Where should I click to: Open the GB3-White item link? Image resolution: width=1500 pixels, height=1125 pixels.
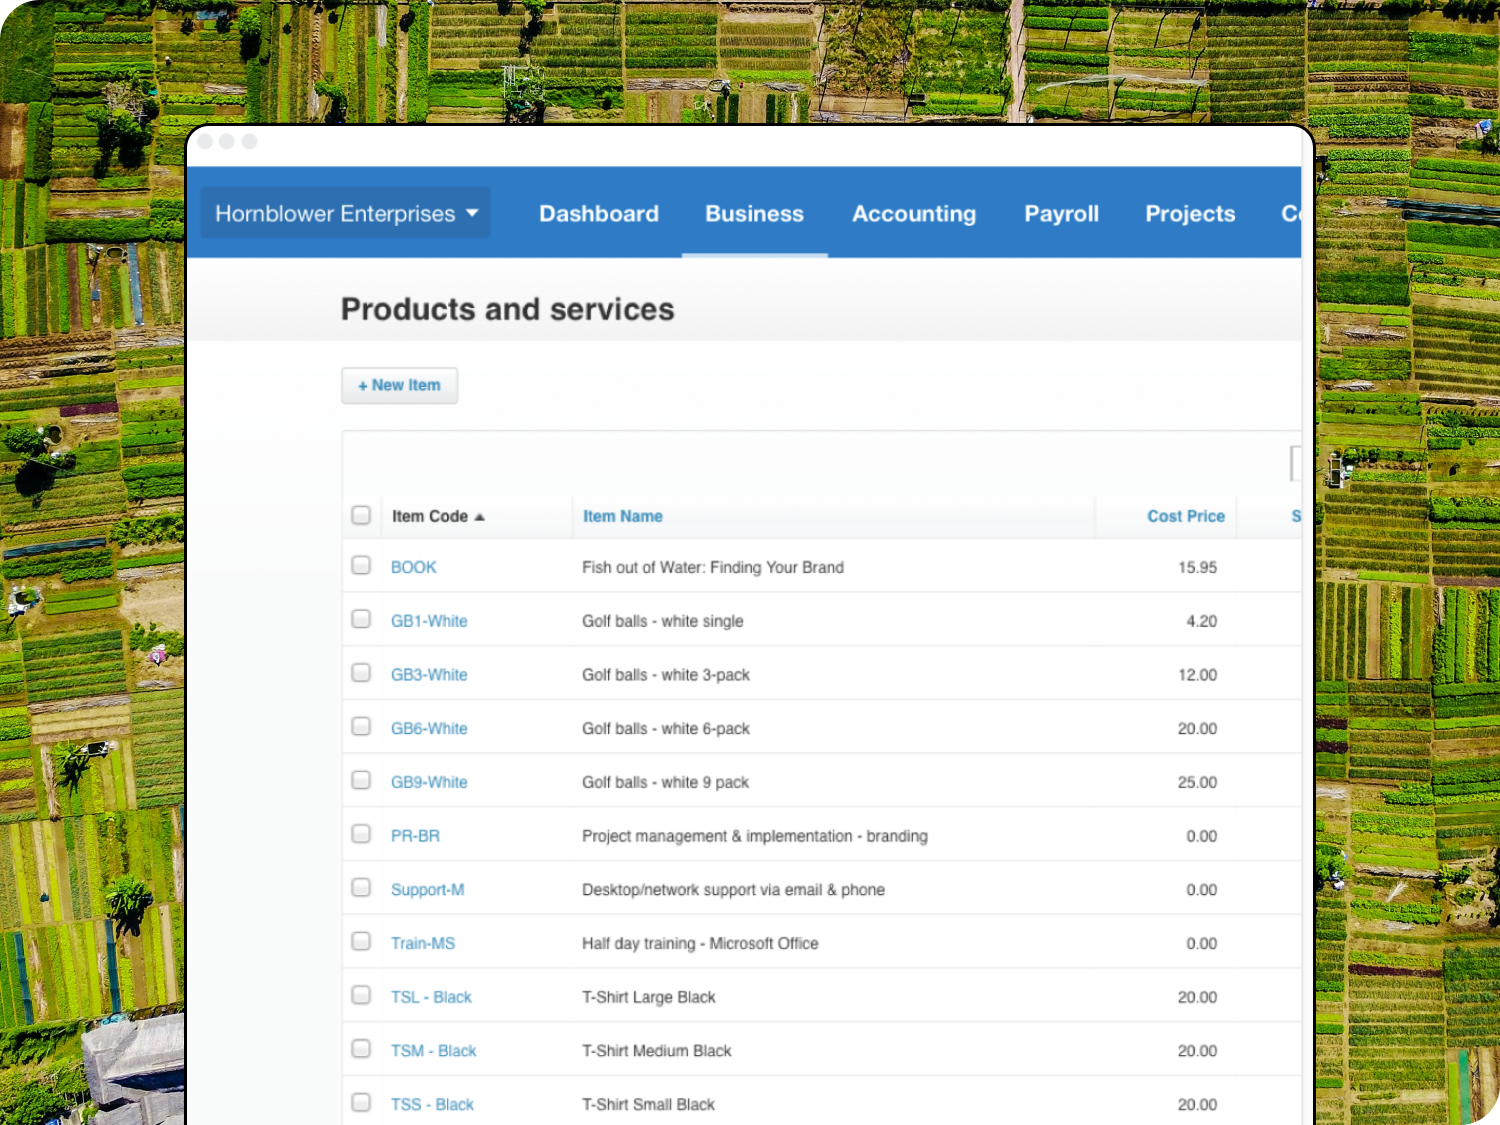(429, 675)
